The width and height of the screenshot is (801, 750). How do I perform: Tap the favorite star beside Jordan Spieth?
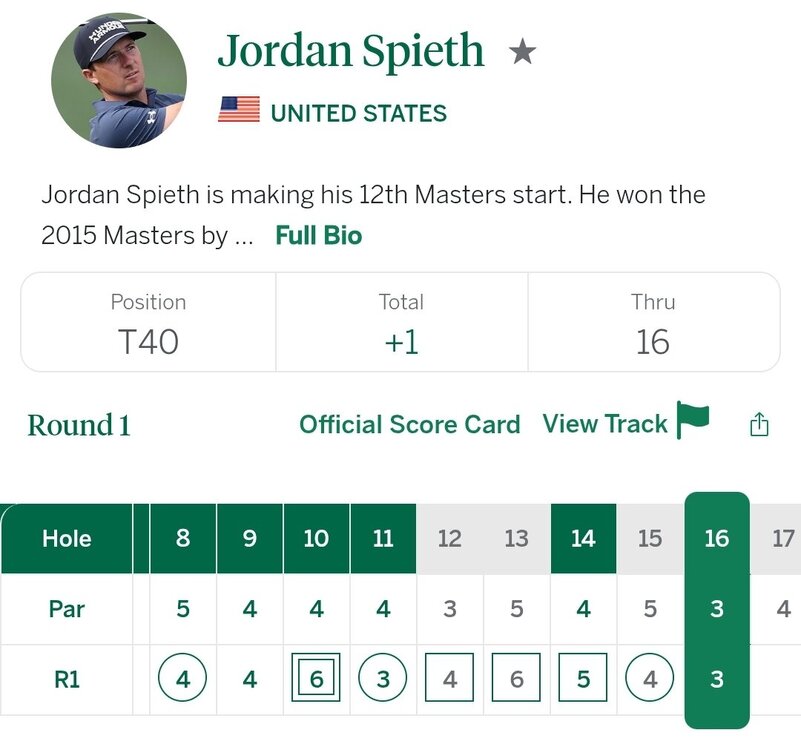(522, 52)
